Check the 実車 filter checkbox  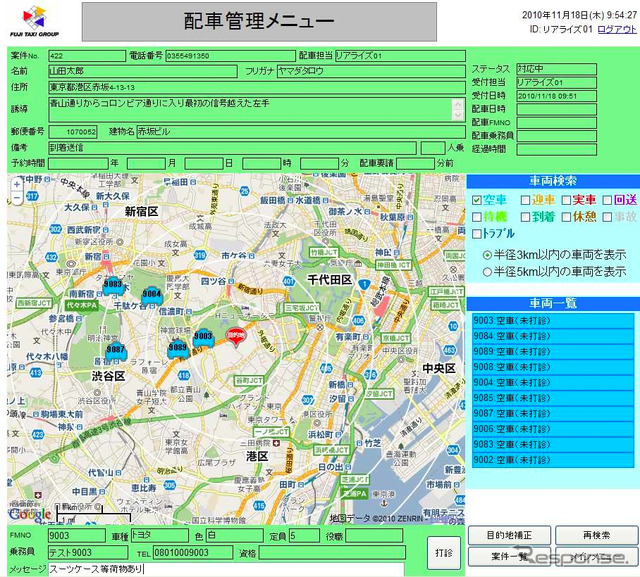pos(566,200)
